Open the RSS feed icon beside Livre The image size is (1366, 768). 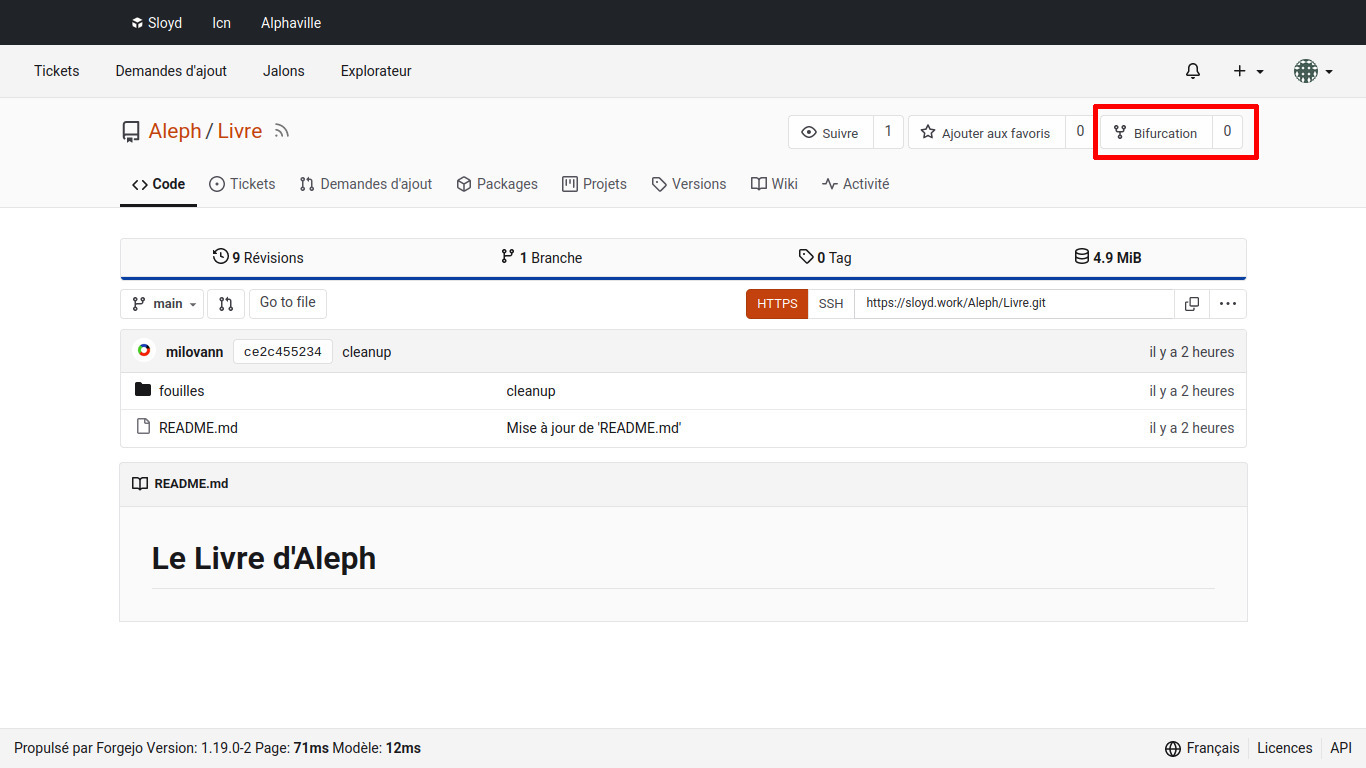pyautogui.click(x=282, y=131)
